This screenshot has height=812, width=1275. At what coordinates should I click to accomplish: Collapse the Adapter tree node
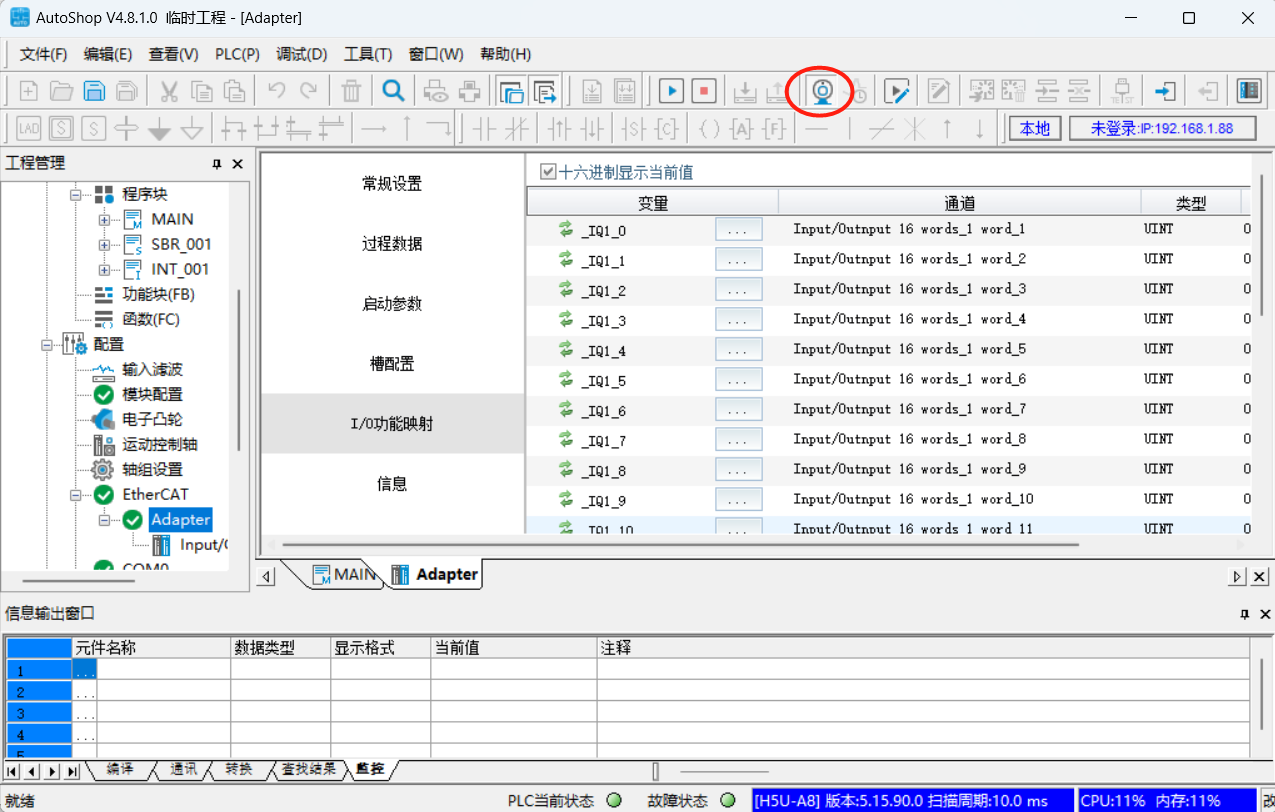coord(104,520)
